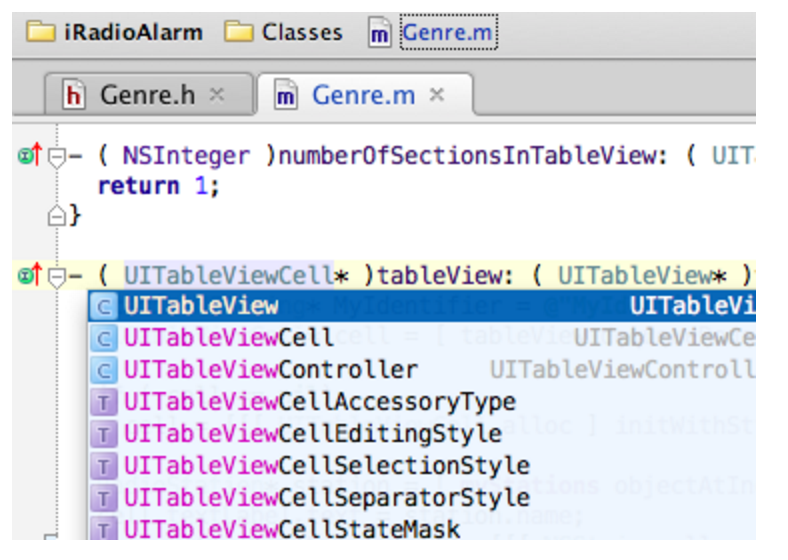Pick UITableViewCellStateMask suggestion
788x560 pixels.
[x=422, y=528]
